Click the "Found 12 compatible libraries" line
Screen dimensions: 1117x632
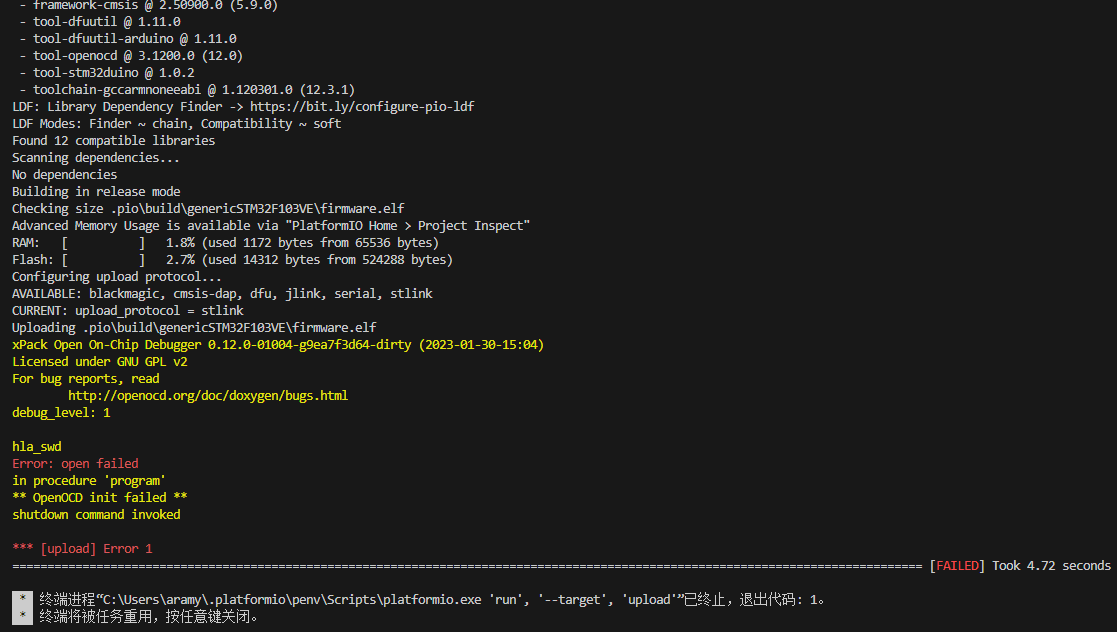(x=113, y=141)
